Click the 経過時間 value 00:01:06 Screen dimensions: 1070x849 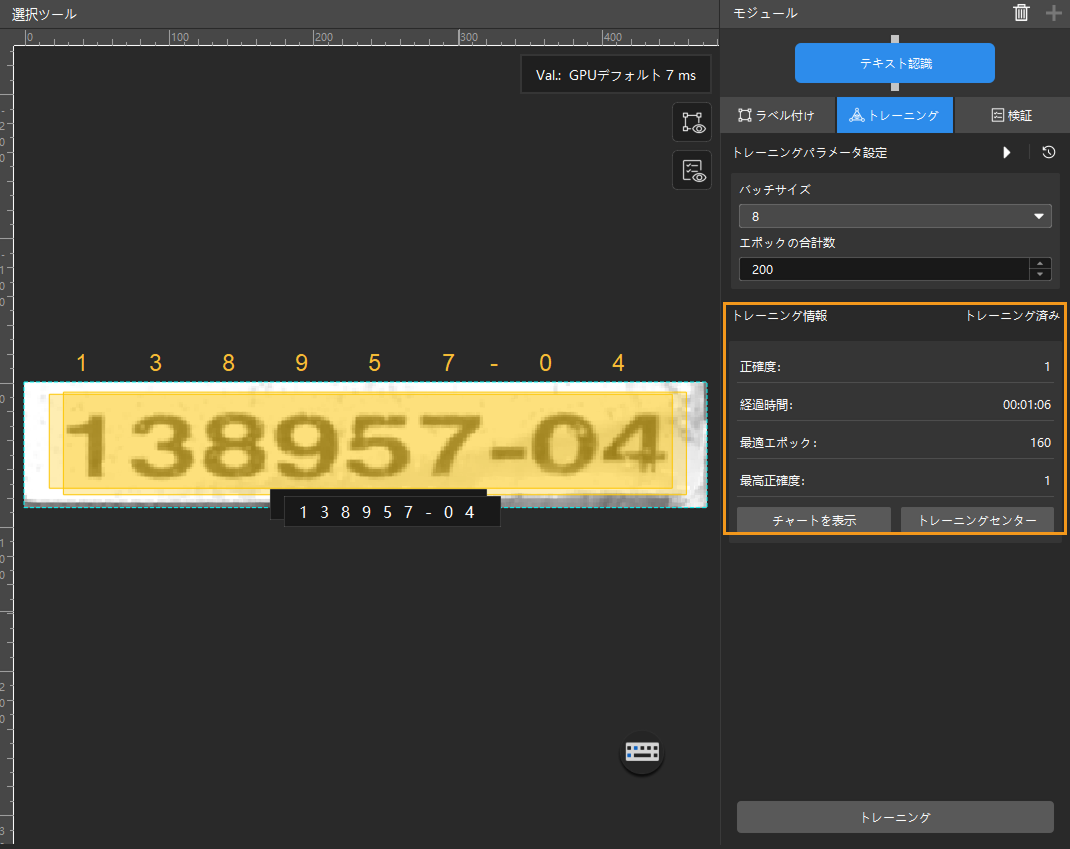click(1026, 405)
